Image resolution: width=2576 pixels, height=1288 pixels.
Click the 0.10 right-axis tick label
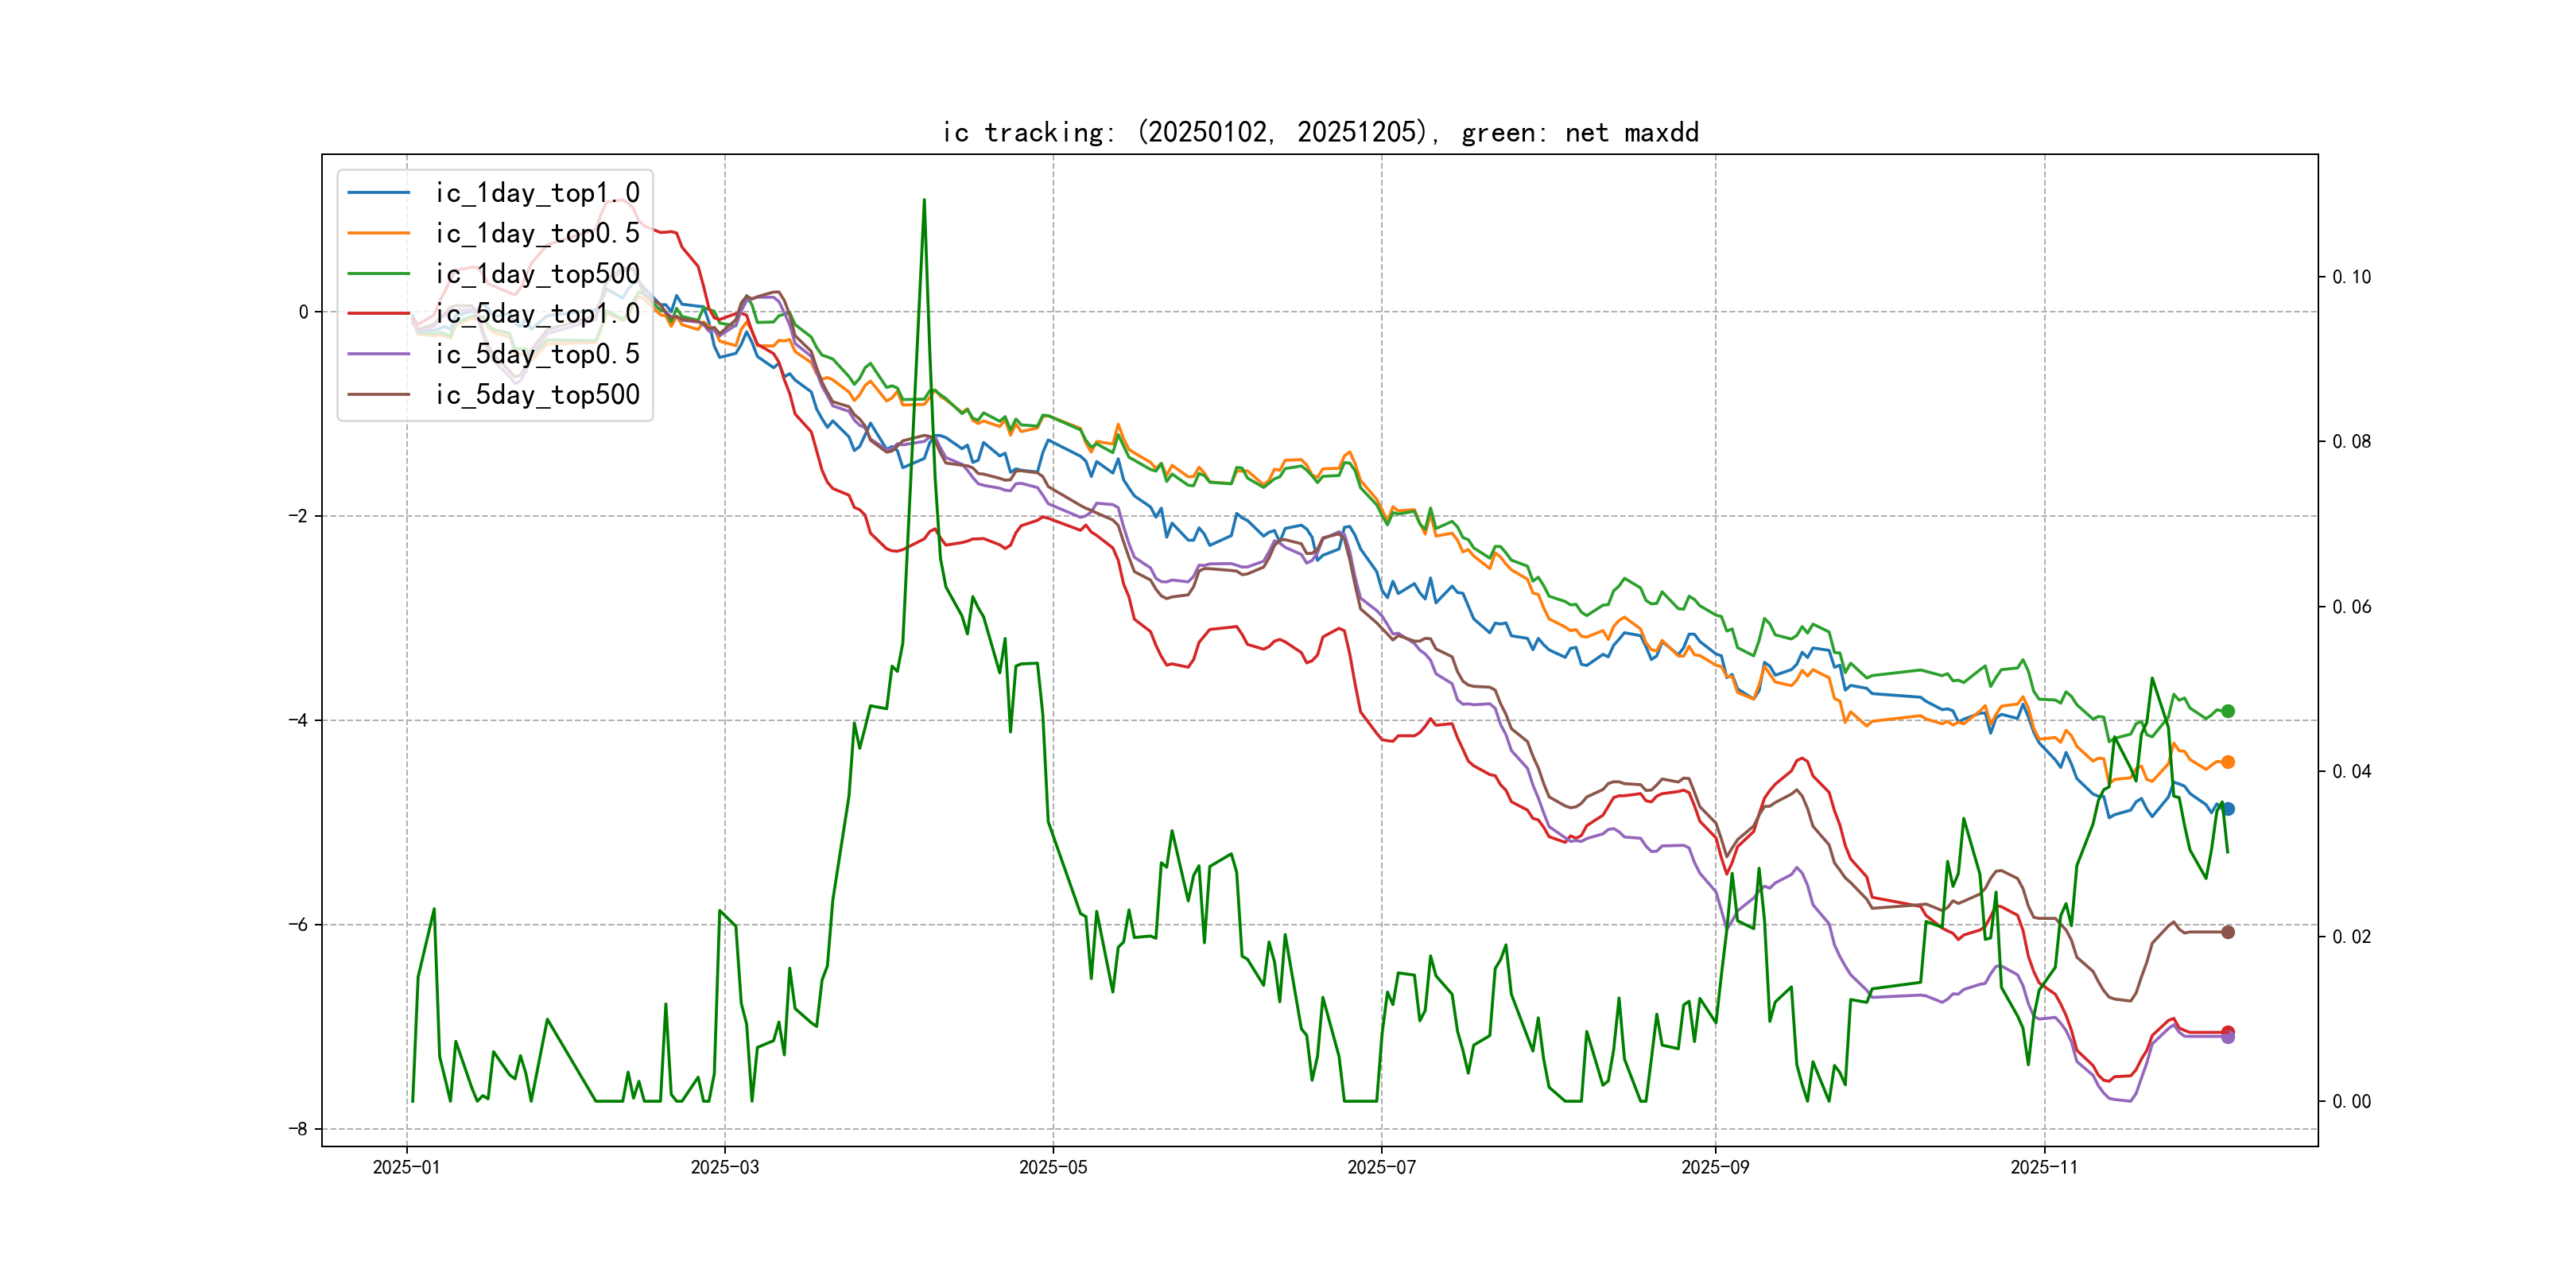(x=2351, y=277)
